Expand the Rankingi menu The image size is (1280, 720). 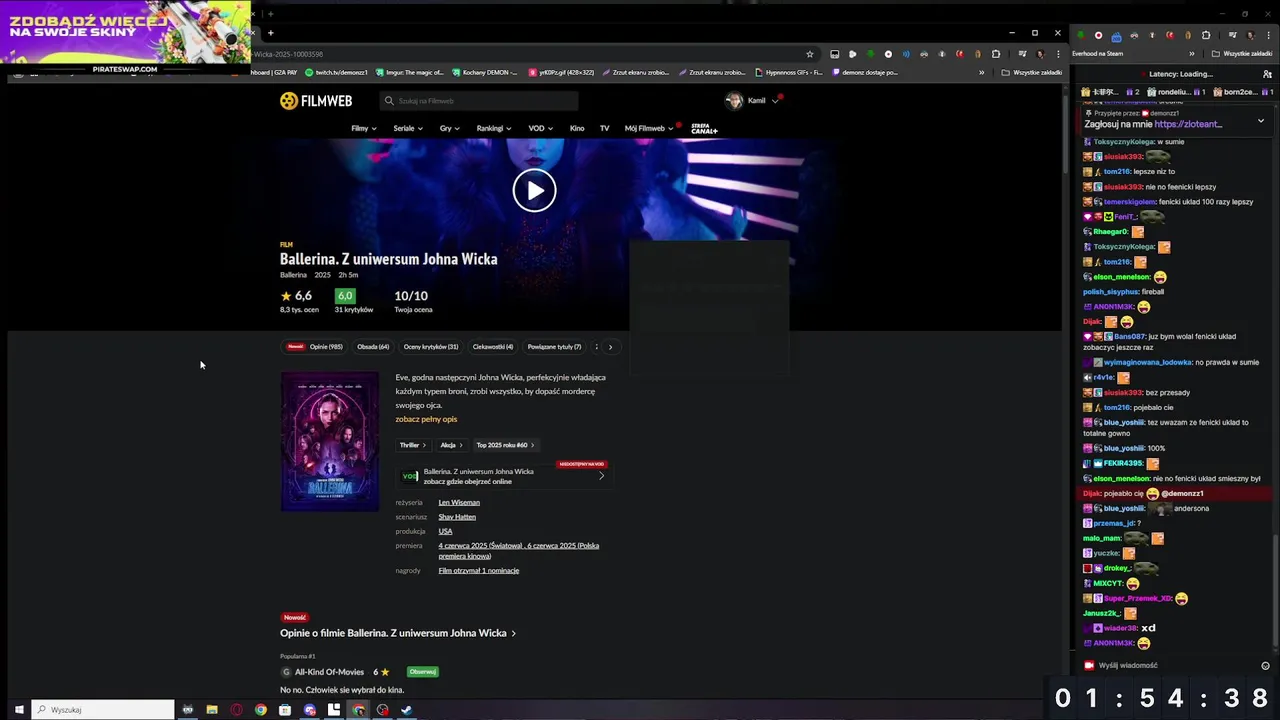click(x=494, y=128)
